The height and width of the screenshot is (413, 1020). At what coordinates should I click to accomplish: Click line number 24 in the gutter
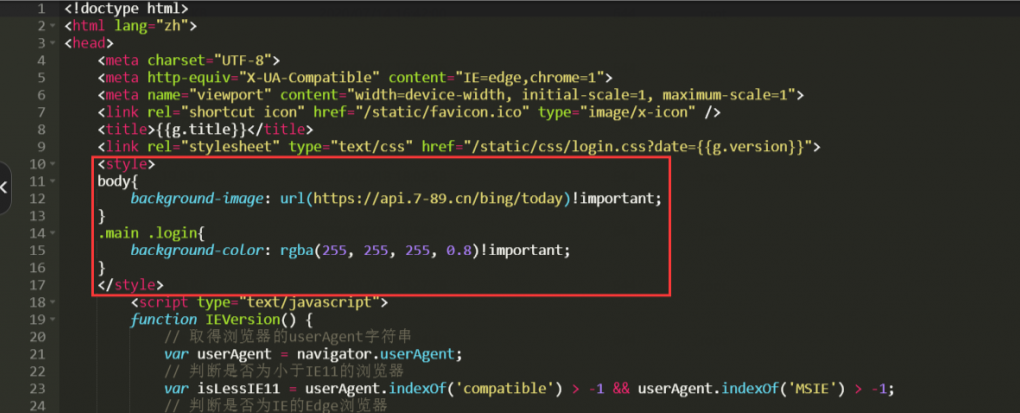(36, 405)
